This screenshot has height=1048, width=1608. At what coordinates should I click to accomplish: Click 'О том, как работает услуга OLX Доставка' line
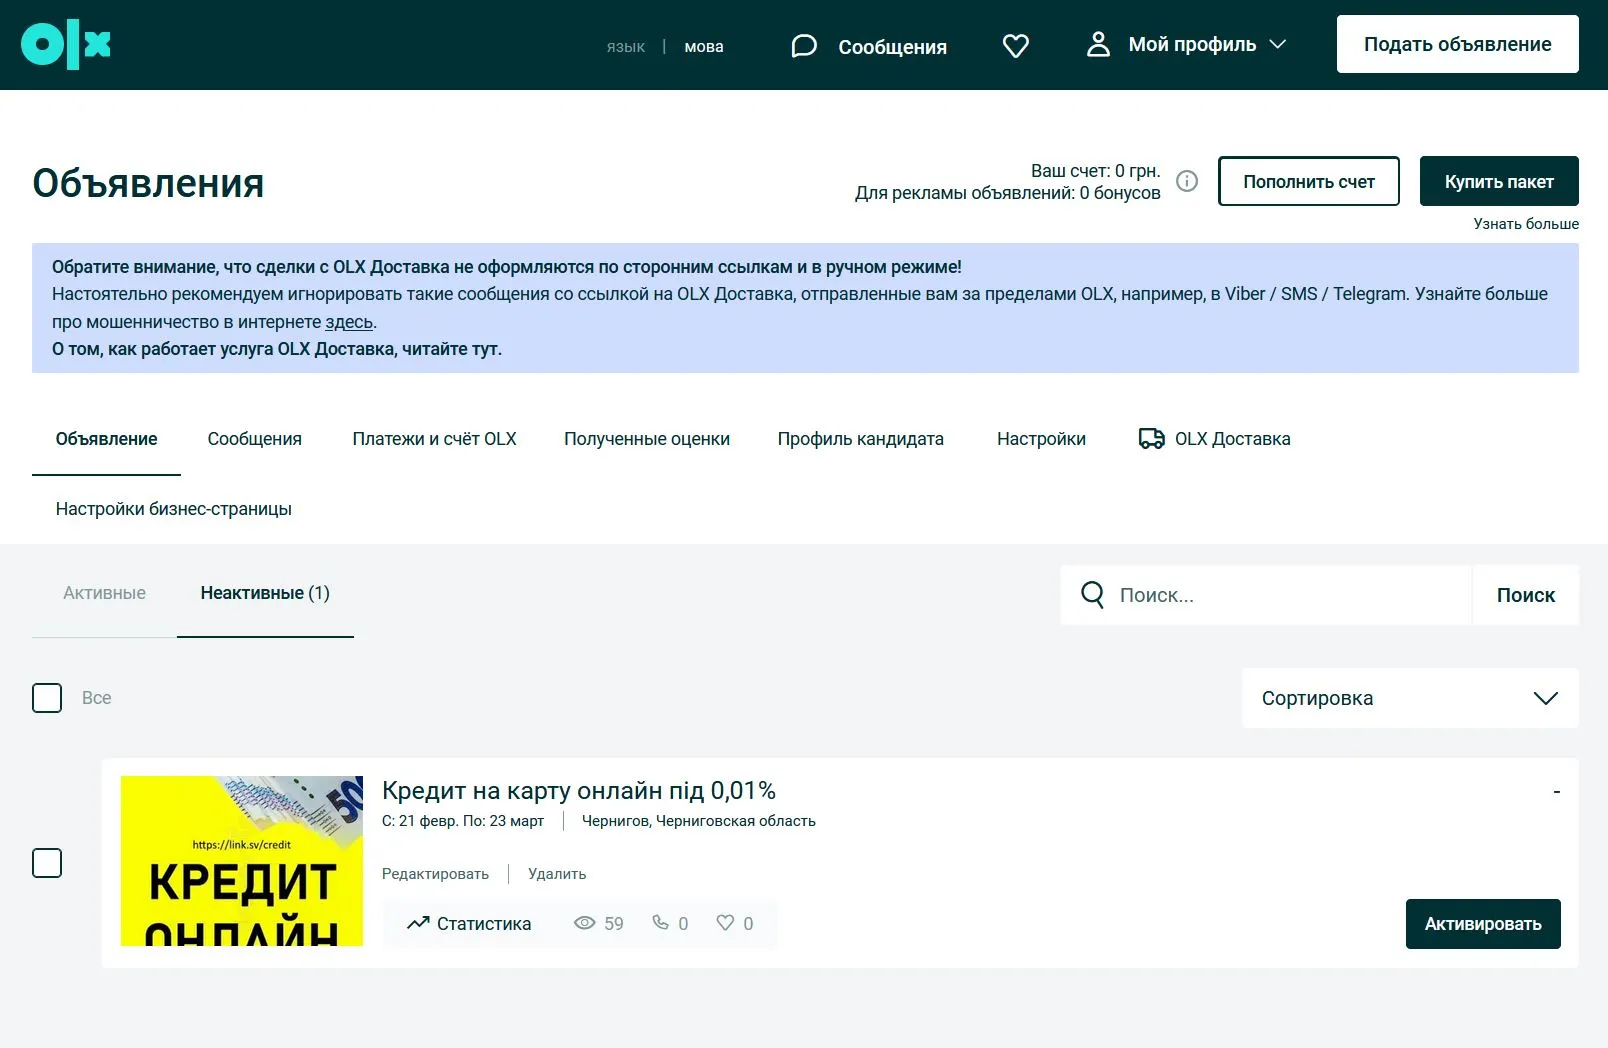click(x=277, y=349)
